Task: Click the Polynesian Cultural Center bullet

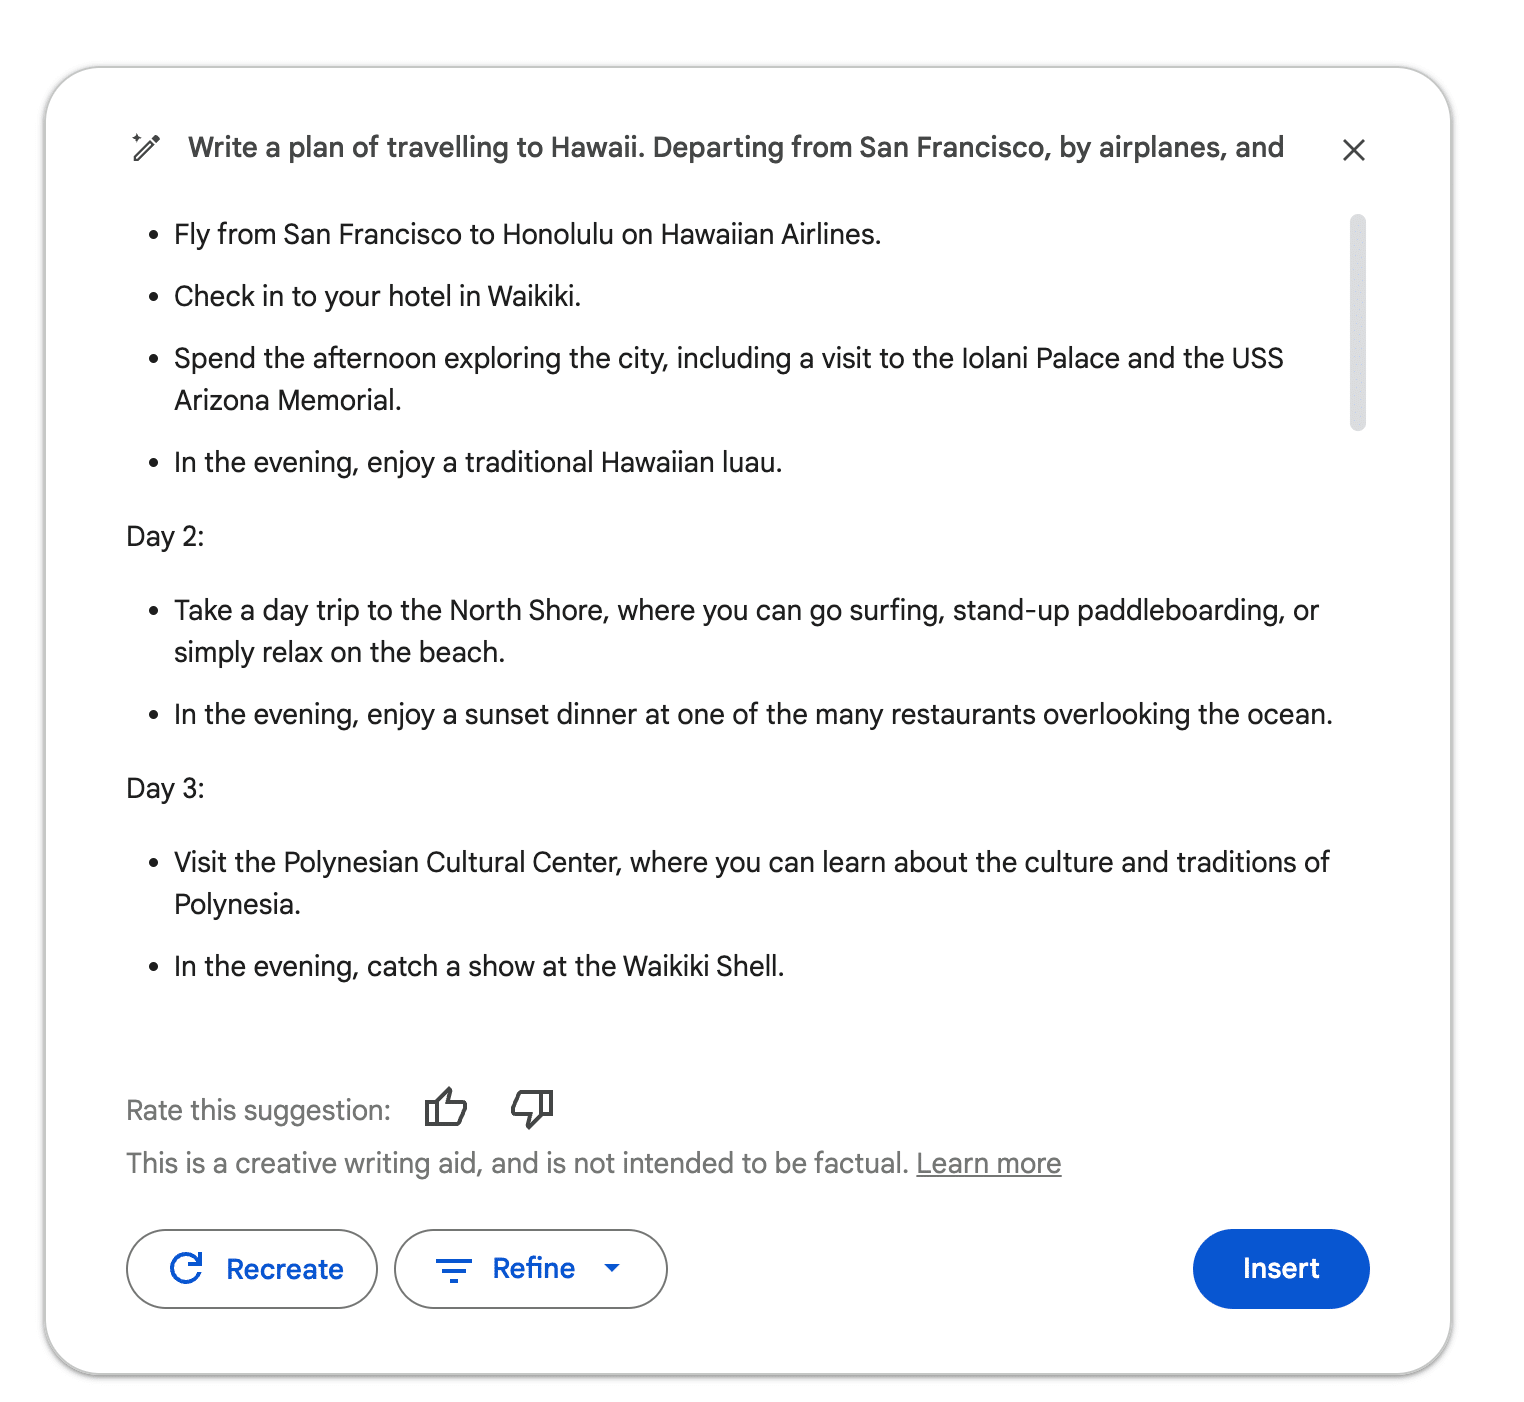Action: [x=750, y=863]
